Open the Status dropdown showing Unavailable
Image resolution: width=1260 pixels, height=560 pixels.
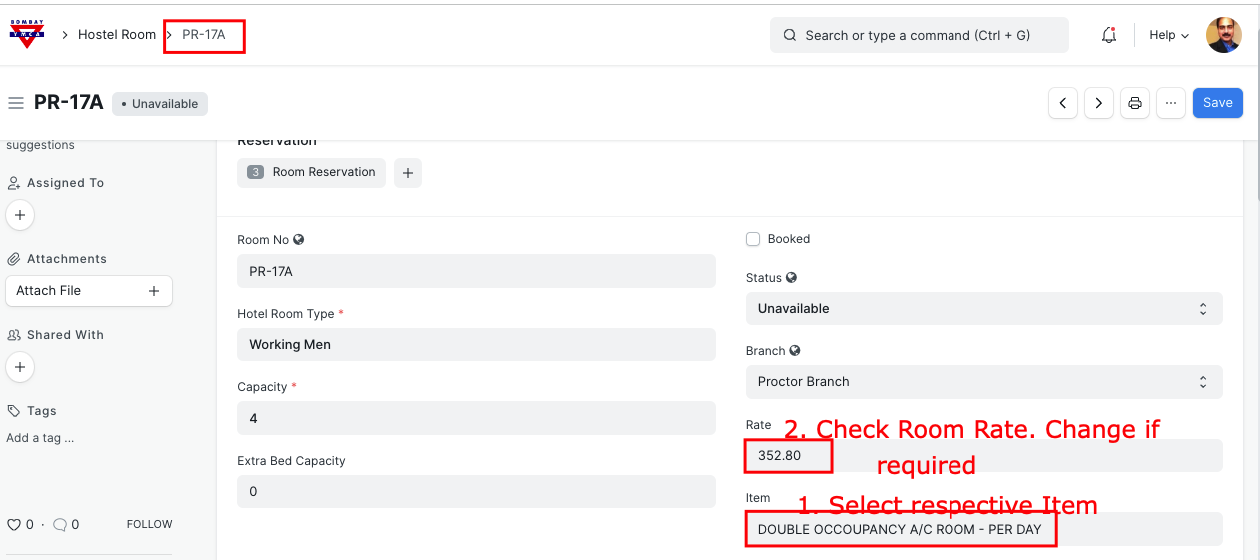click(x=983, y=309)
